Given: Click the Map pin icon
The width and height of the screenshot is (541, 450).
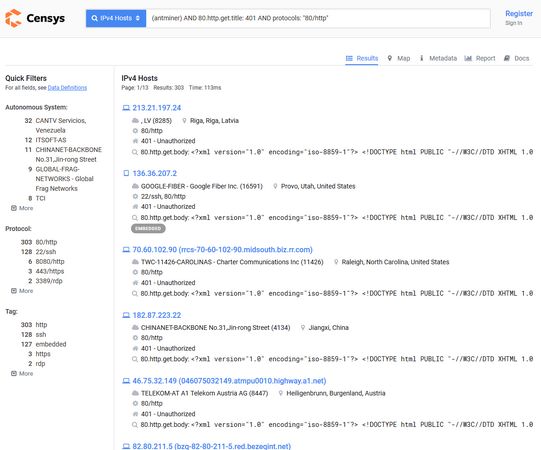Looking at the screenshot, I should [390, 58].
